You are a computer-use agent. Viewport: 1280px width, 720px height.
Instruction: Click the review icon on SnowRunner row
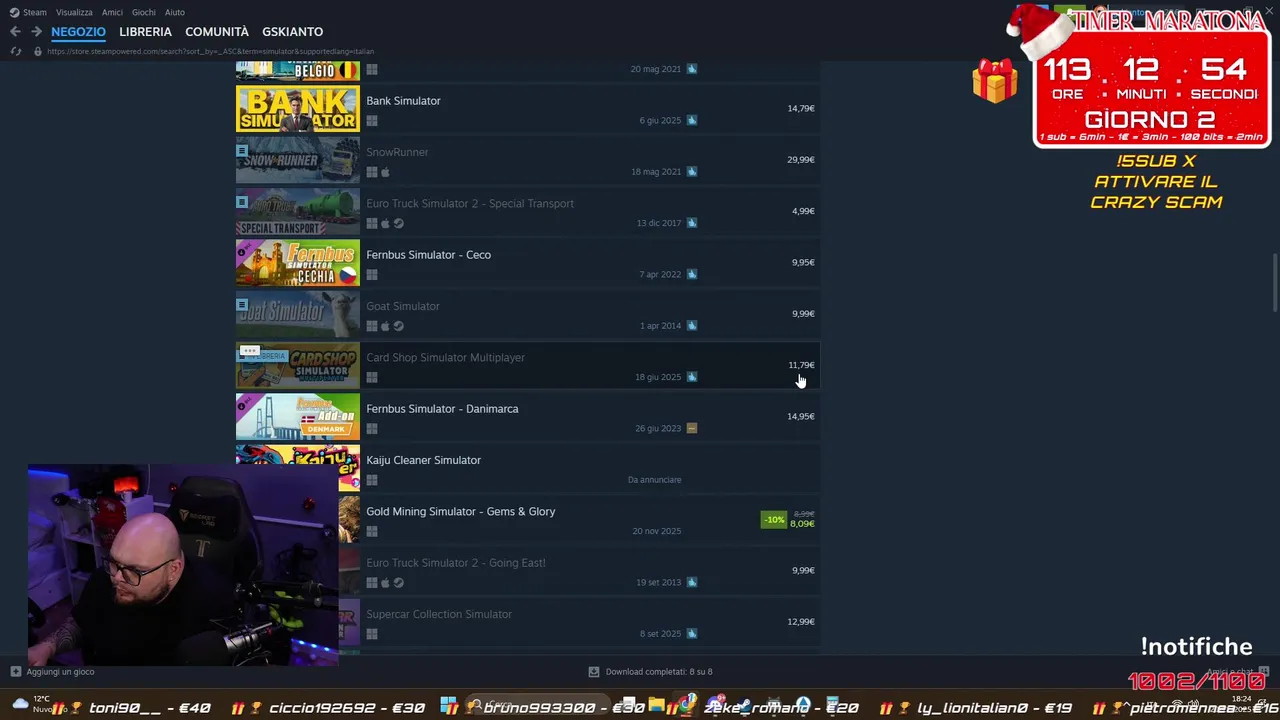tap(692, 172)
